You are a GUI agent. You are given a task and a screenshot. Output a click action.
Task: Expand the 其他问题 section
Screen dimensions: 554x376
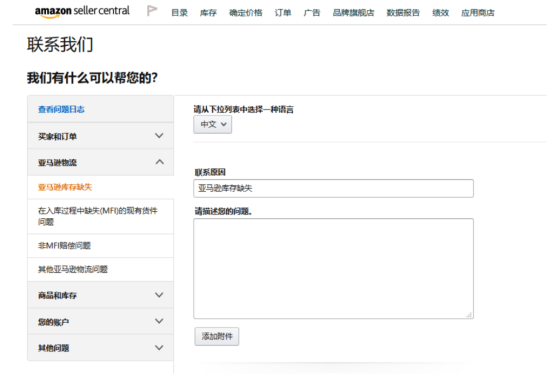click(x=100, y=348)
